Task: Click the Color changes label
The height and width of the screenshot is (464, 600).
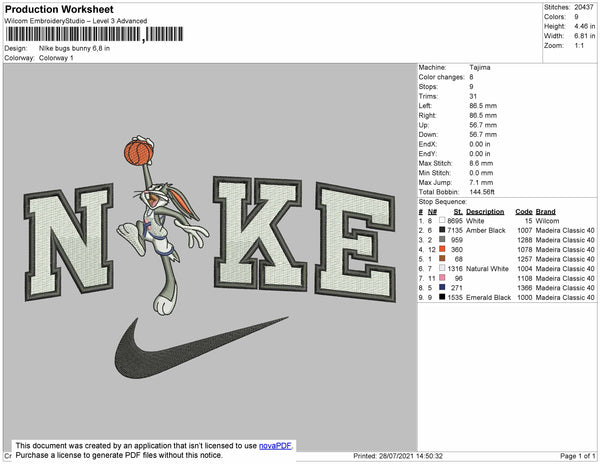Action: click(441, 77)
